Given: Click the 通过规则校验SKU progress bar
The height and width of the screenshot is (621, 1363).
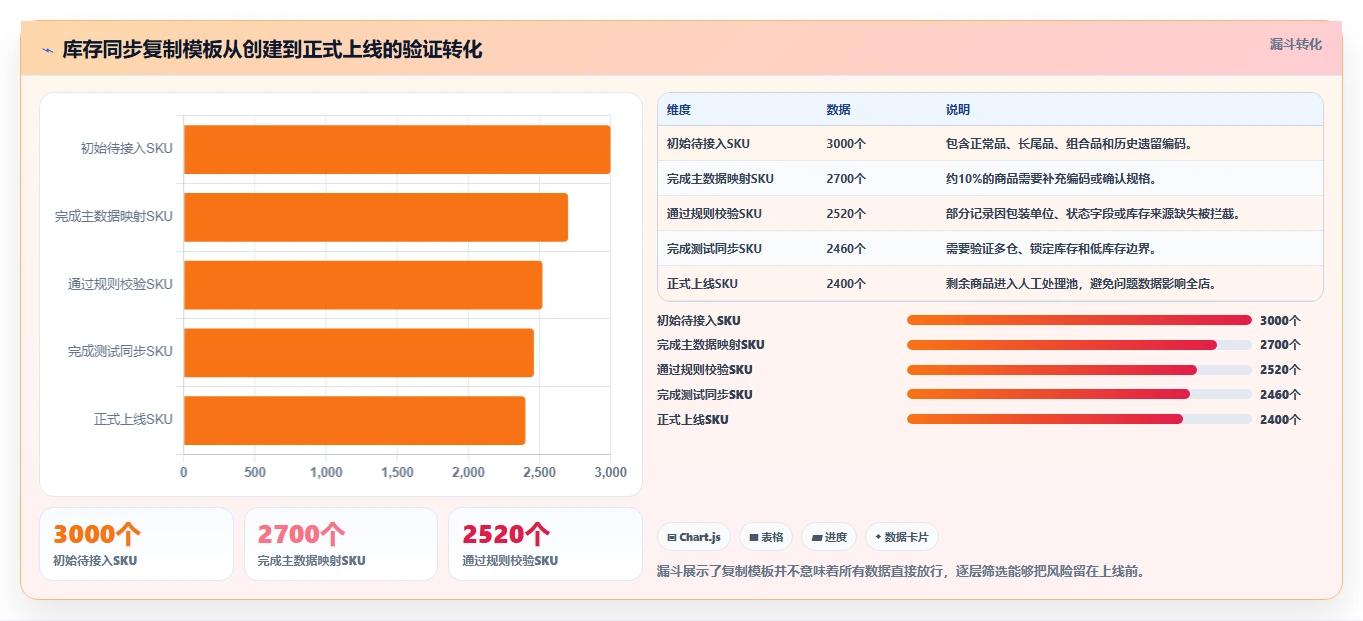Looking at the screenshot, I should pos(1079,370).
